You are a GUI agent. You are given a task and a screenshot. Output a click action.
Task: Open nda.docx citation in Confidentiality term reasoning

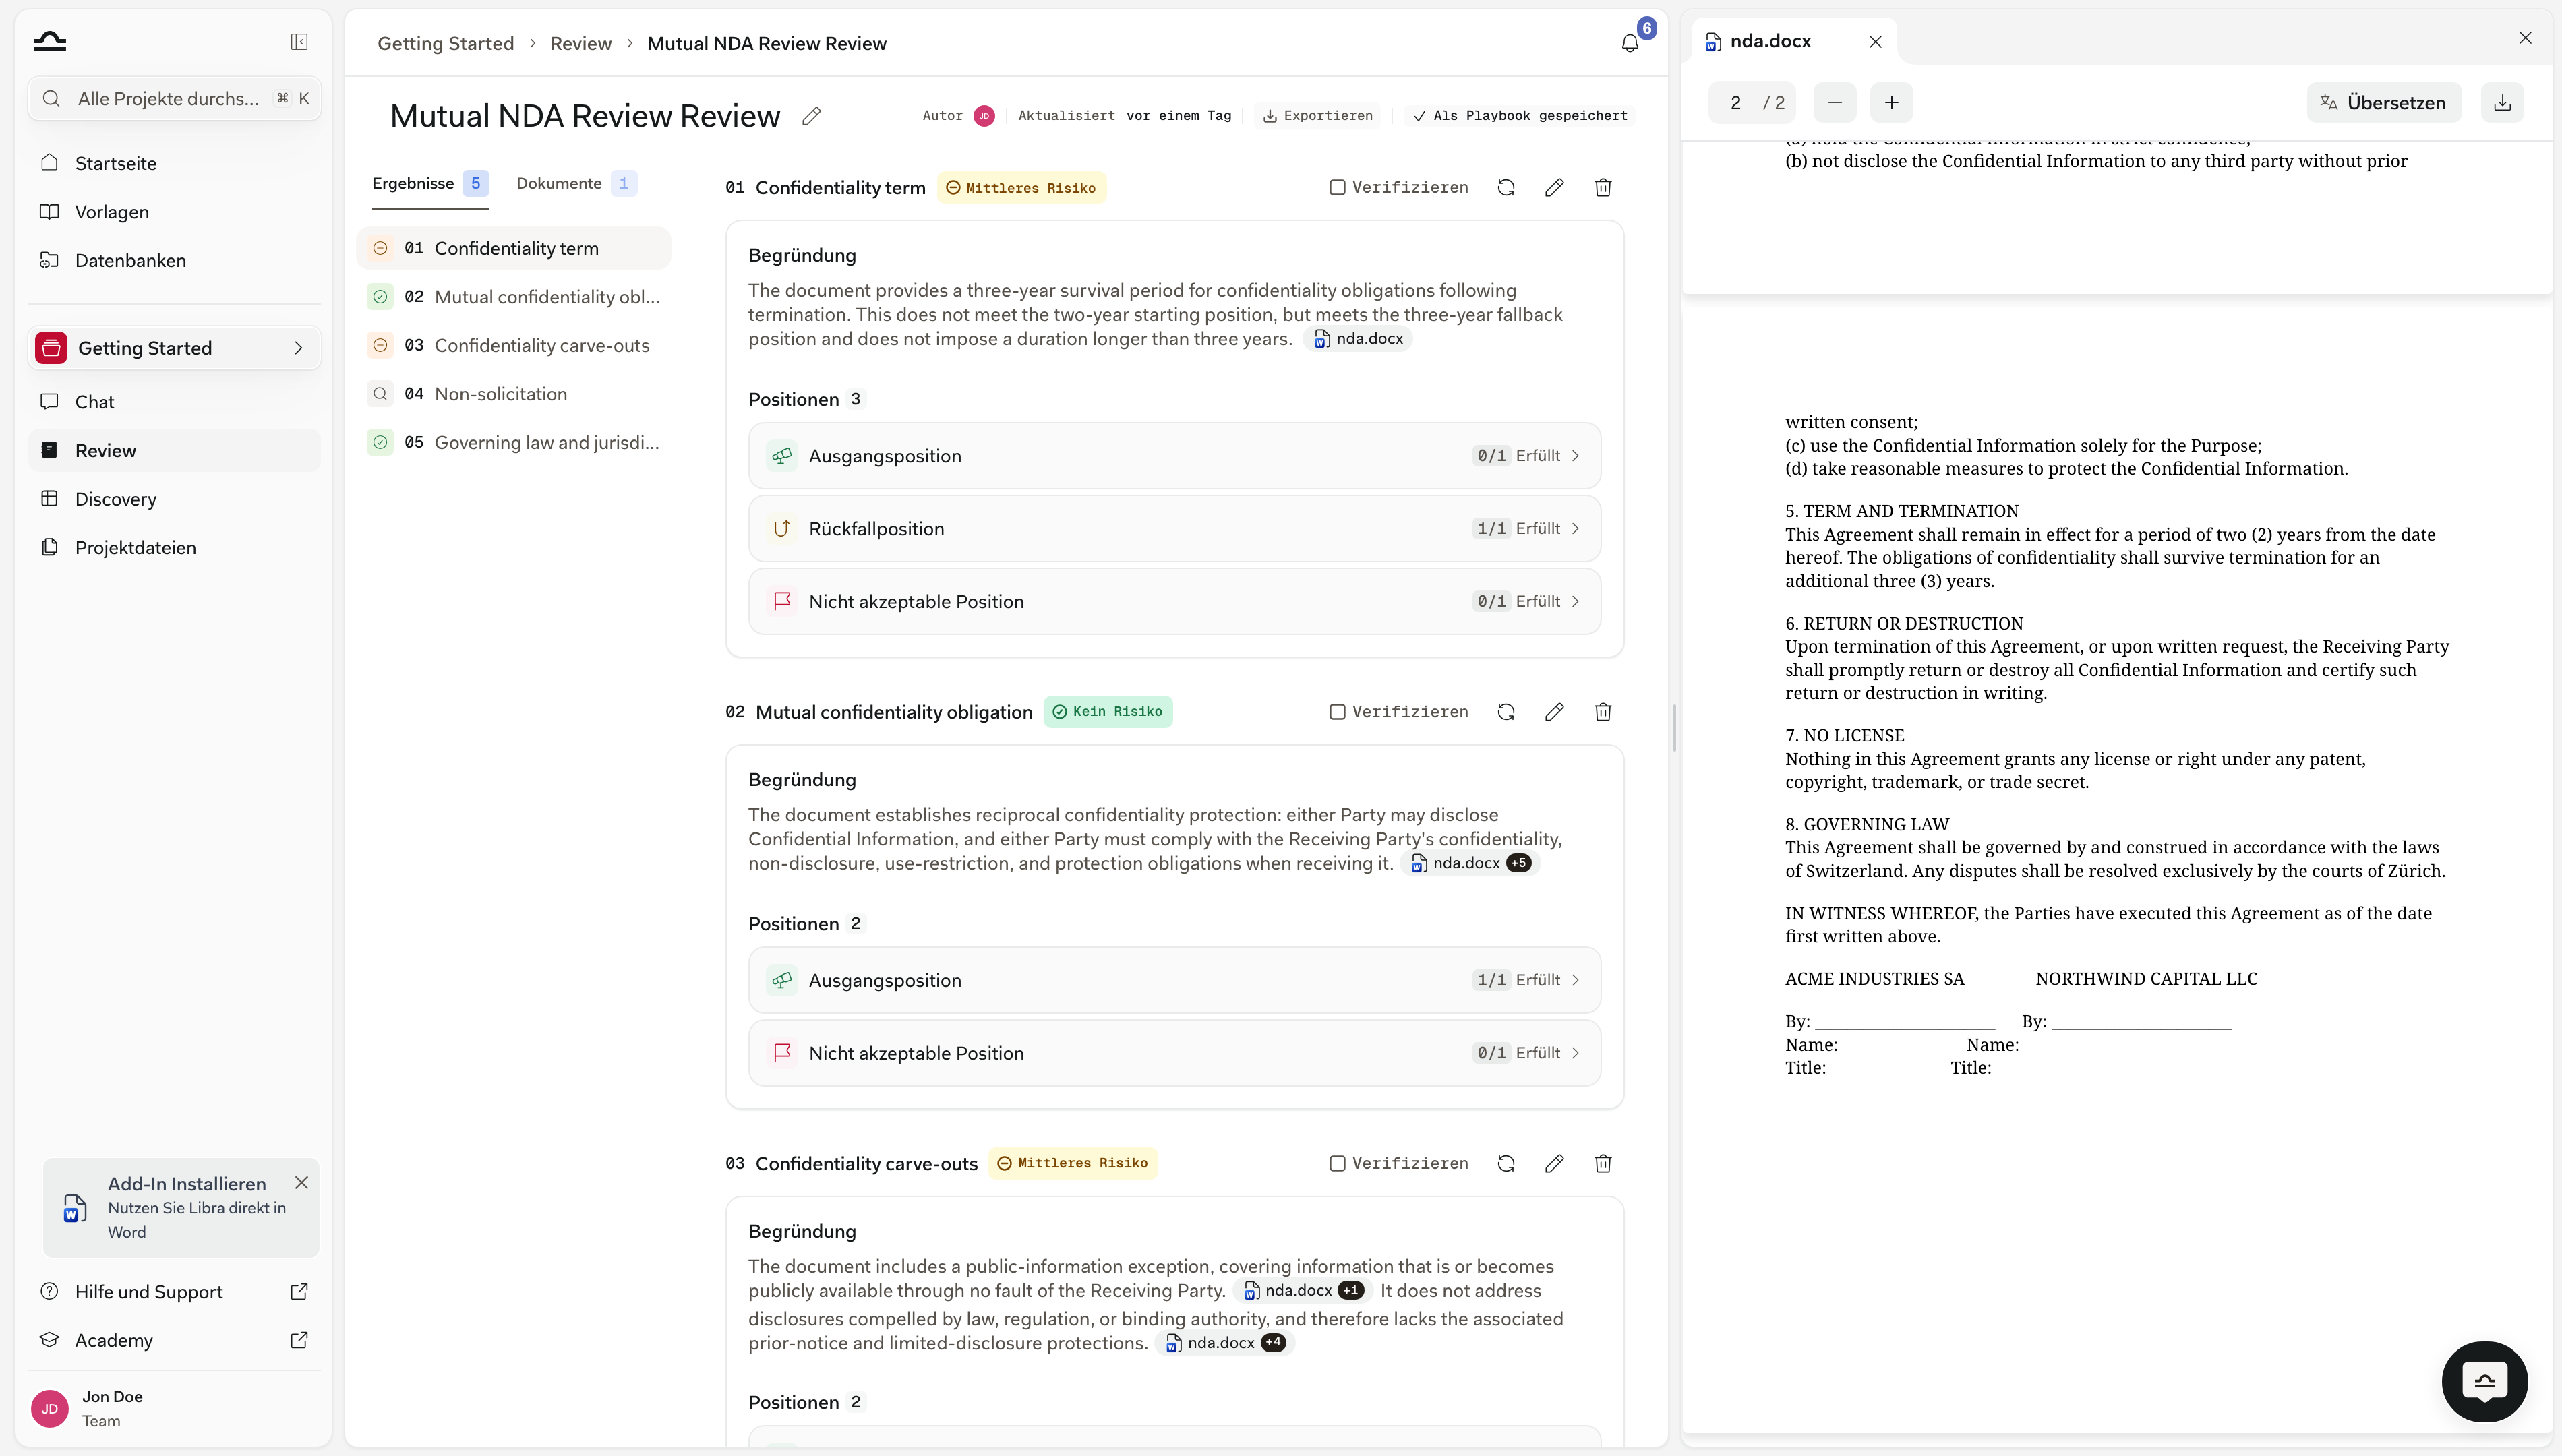point(1358,339)
